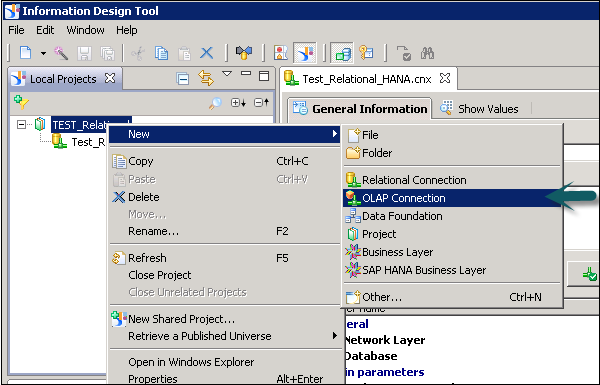600x385 pixels.
Task: Open the Local Projects view menu triangle
Action: pos(227,73)
